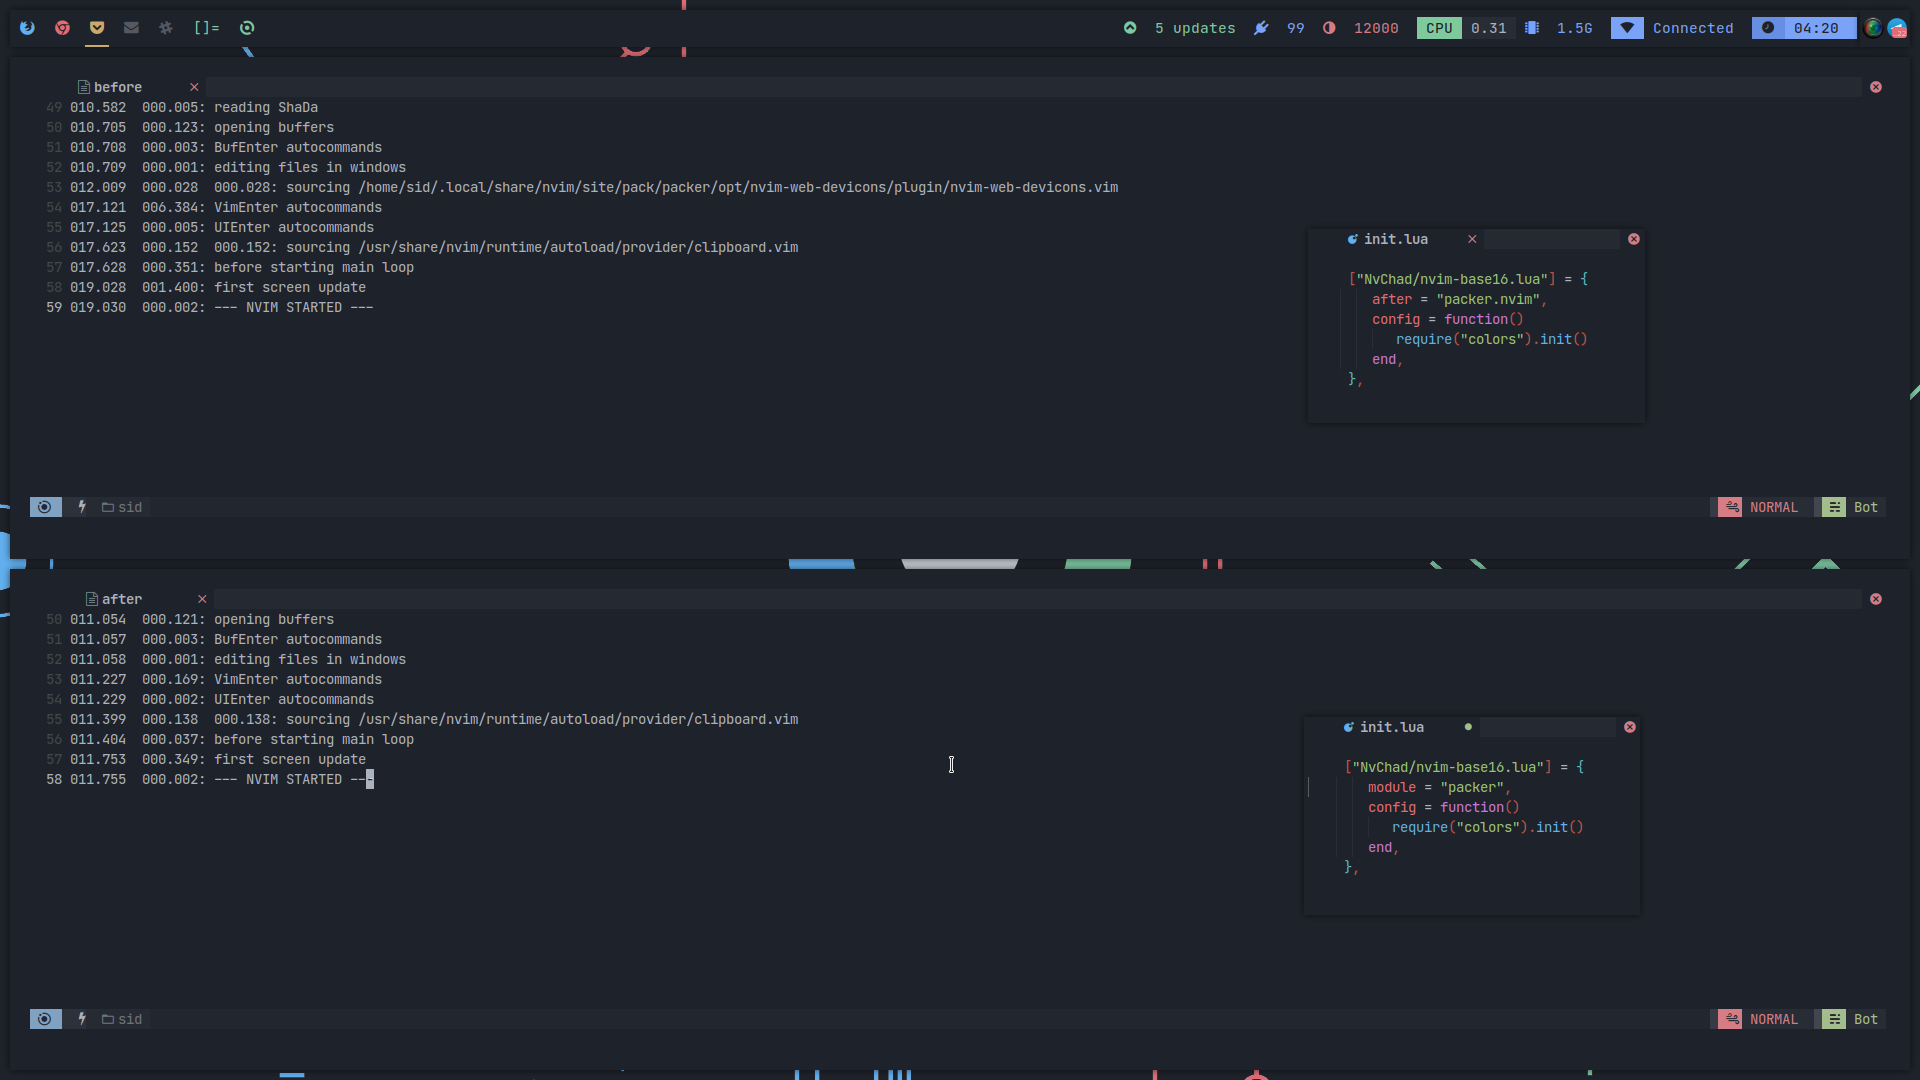The image size is (1920, 1080).
Task: Click the power plug icon next to 99
Action: pyautogui.click(x=1260, y=28)
